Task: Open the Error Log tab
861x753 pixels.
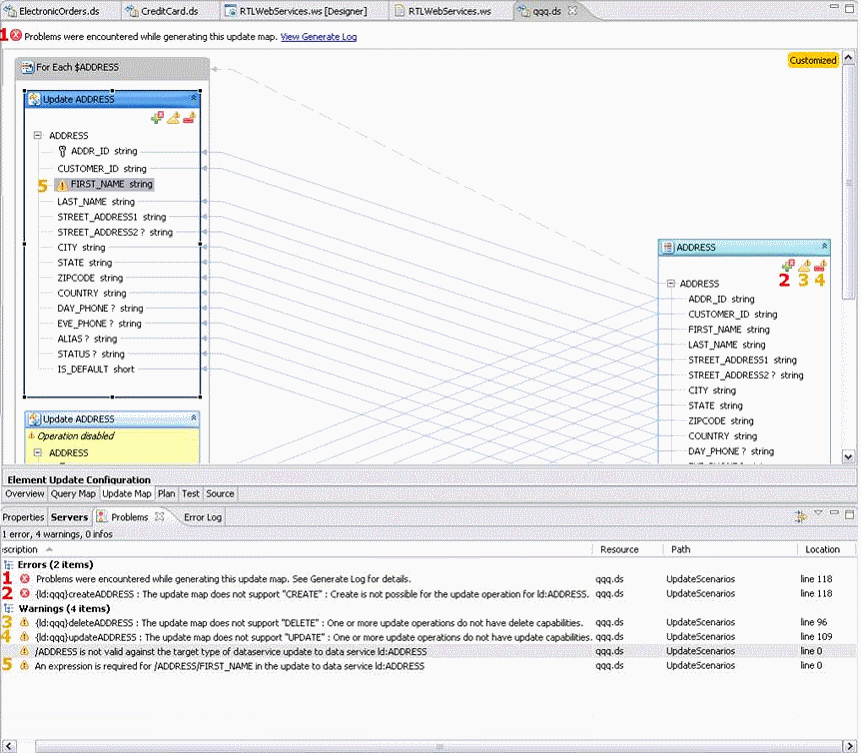Action: point(203,517)
